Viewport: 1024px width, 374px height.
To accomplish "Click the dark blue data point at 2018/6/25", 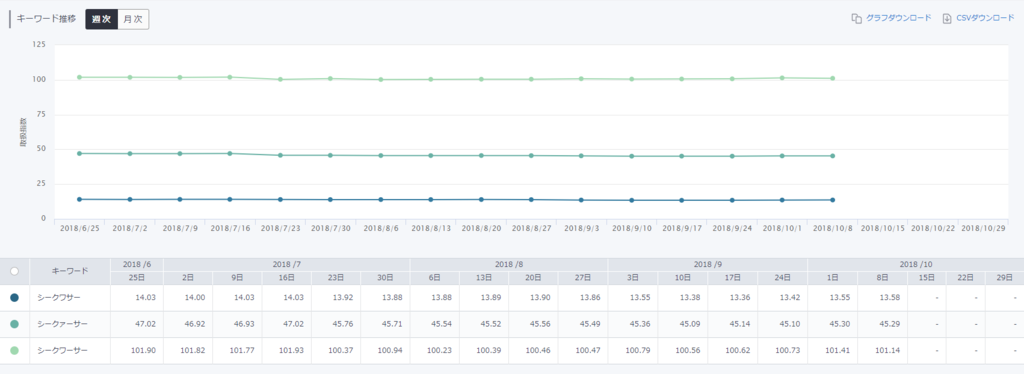I will coord(80,199).
